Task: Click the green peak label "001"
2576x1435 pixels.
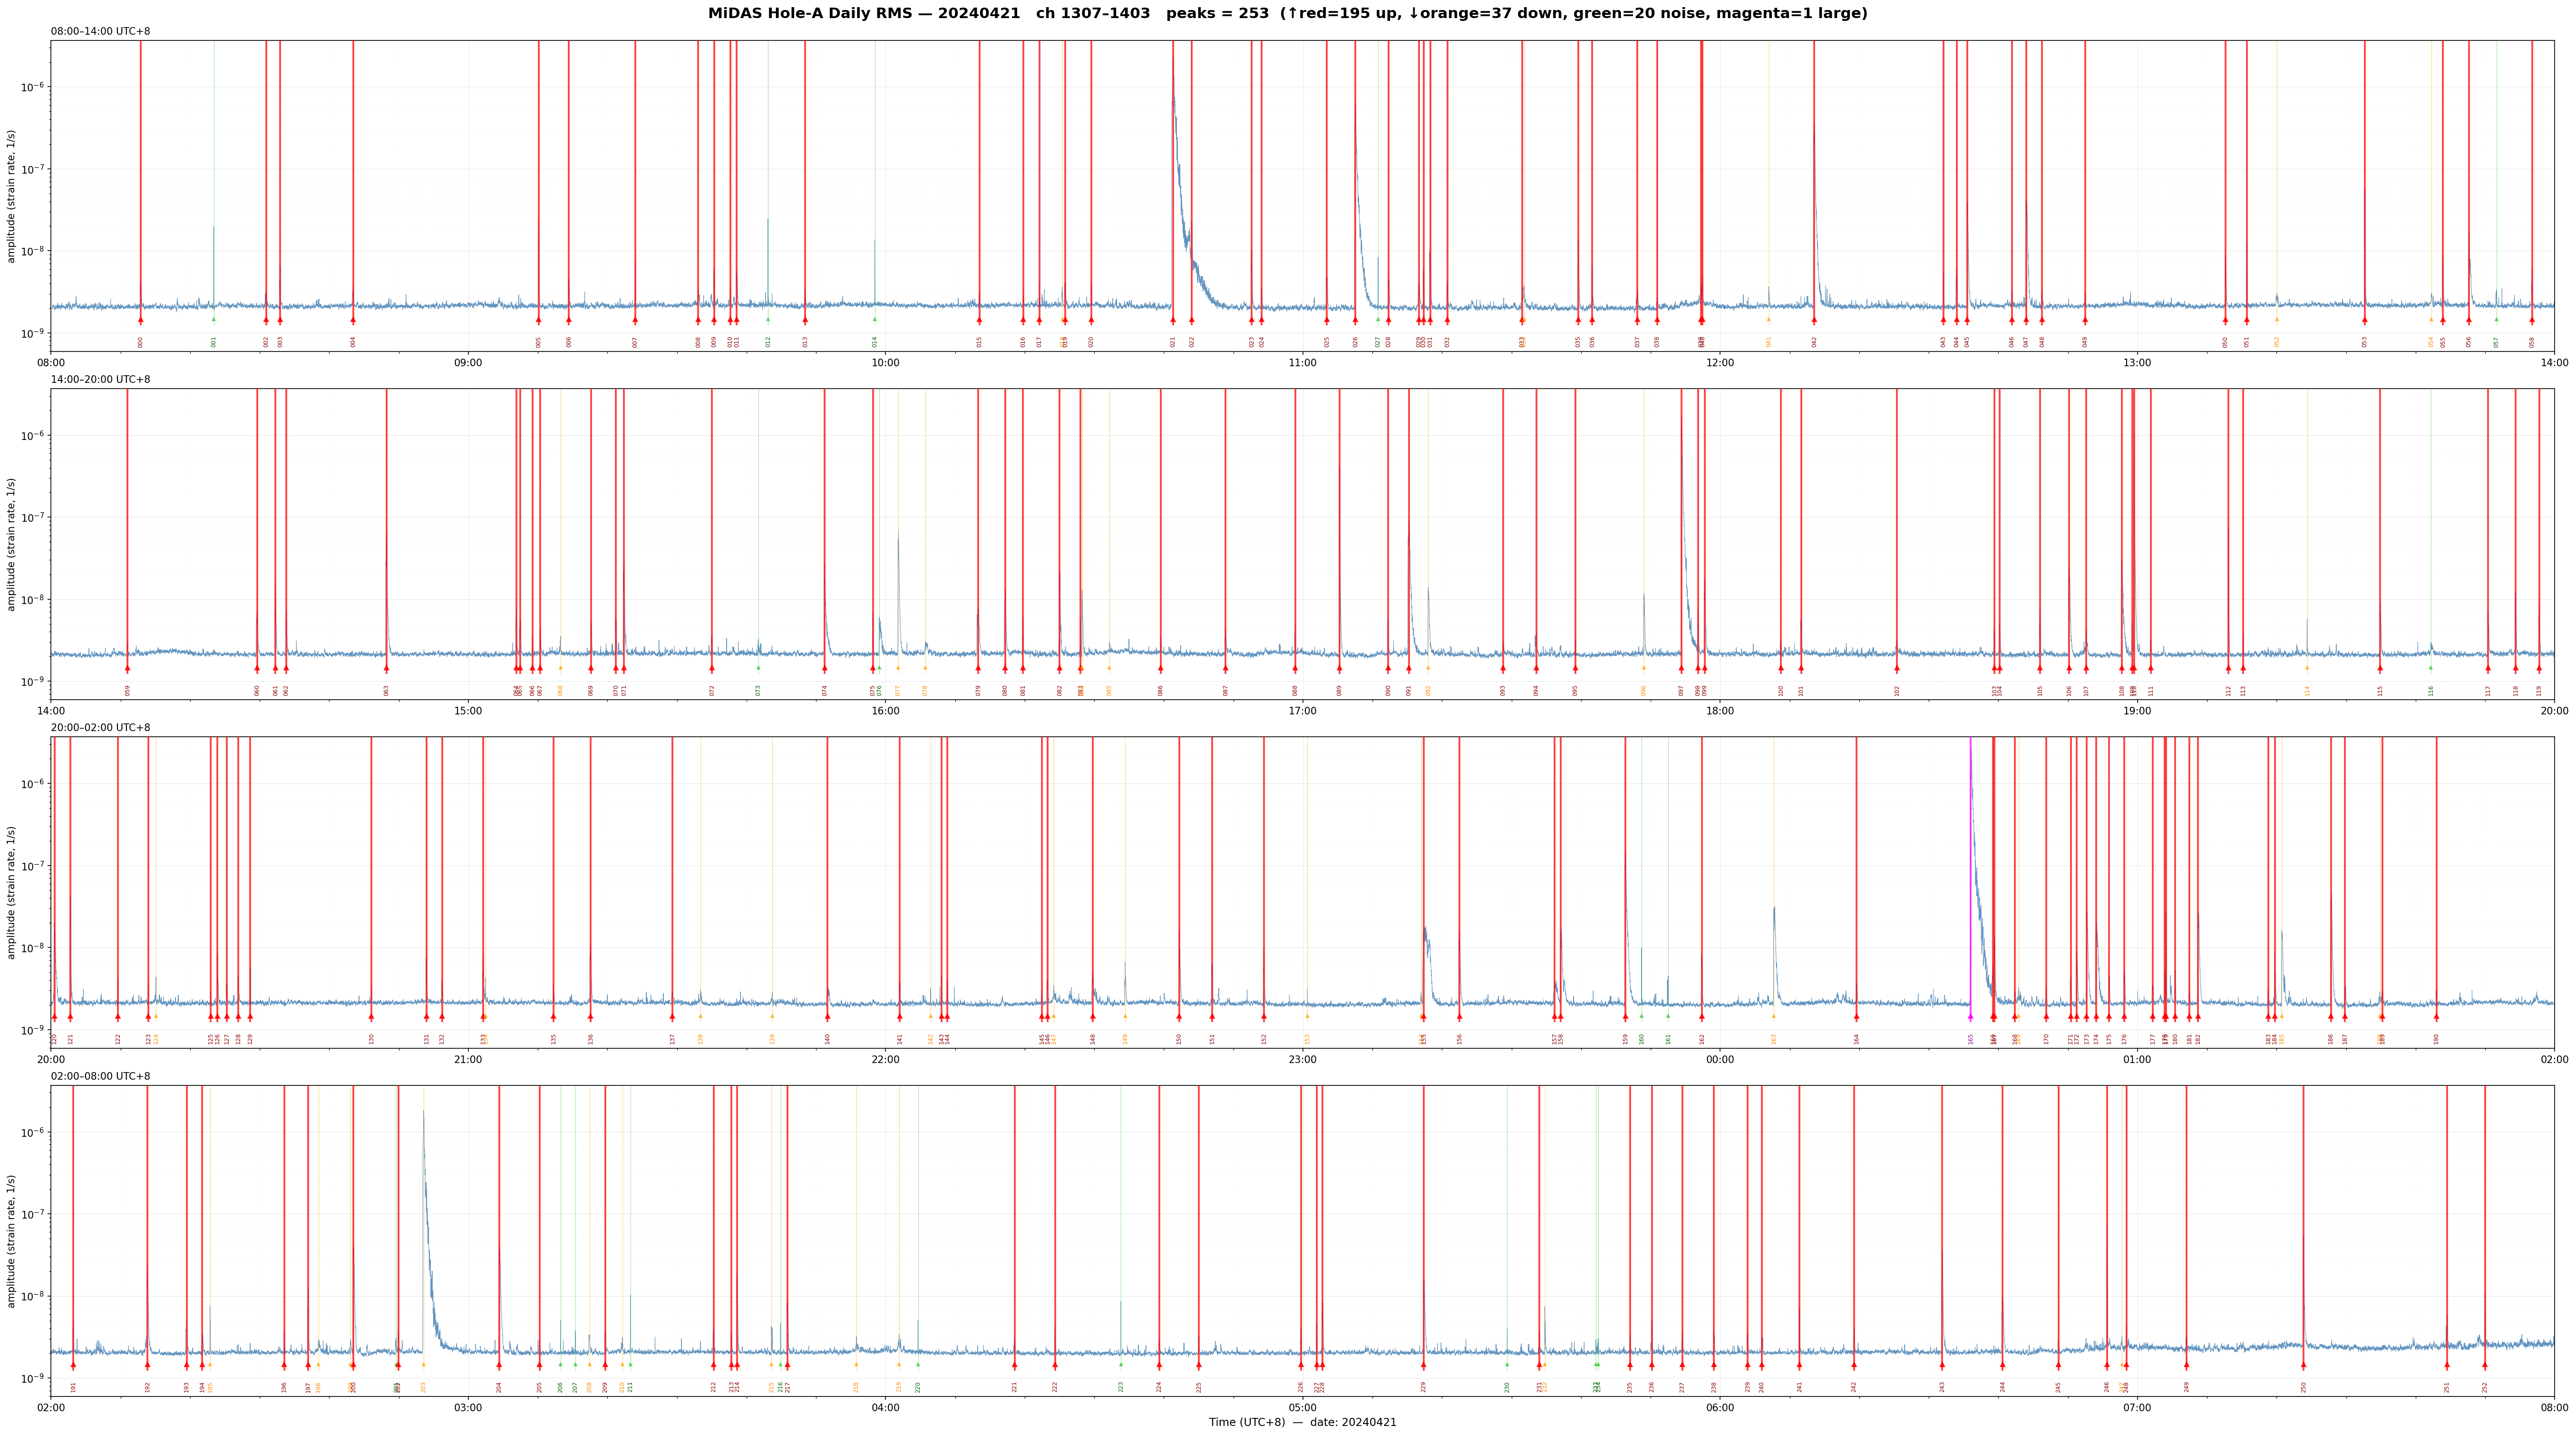Action: point(214,342)
